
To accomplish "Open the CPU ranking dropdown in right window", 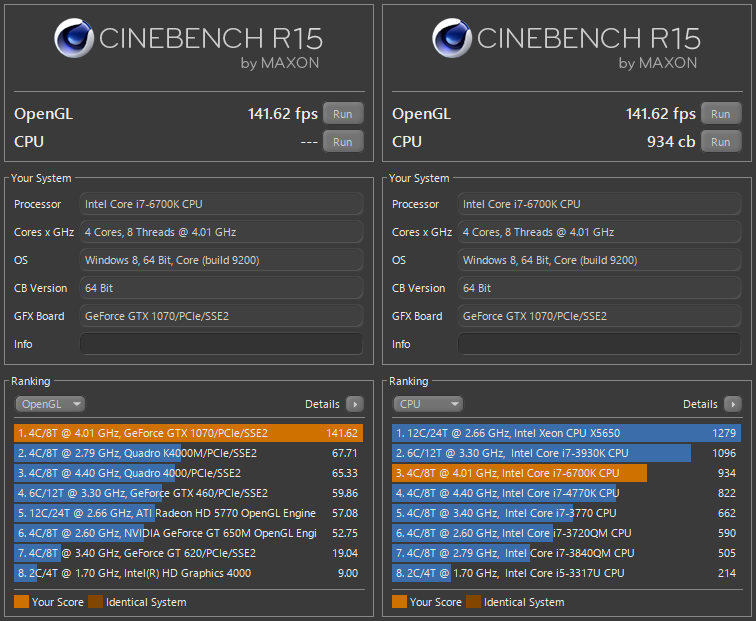I will 428,404.
